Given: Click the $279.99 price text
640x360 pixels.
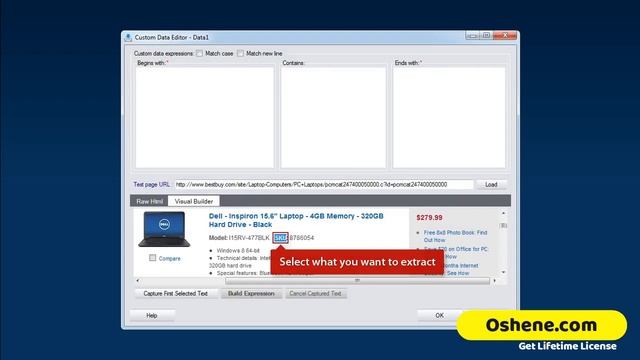Looking at the screenshot, I should (429, 218).
